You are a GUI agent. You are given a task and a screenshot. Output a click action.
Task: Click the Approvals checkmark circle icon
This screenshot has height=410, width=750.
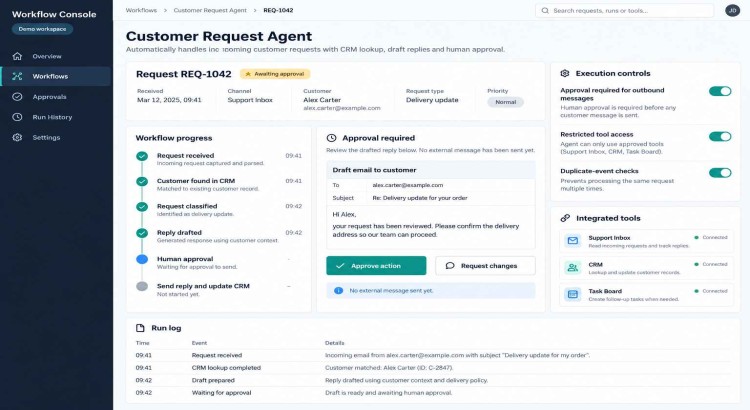17,97
